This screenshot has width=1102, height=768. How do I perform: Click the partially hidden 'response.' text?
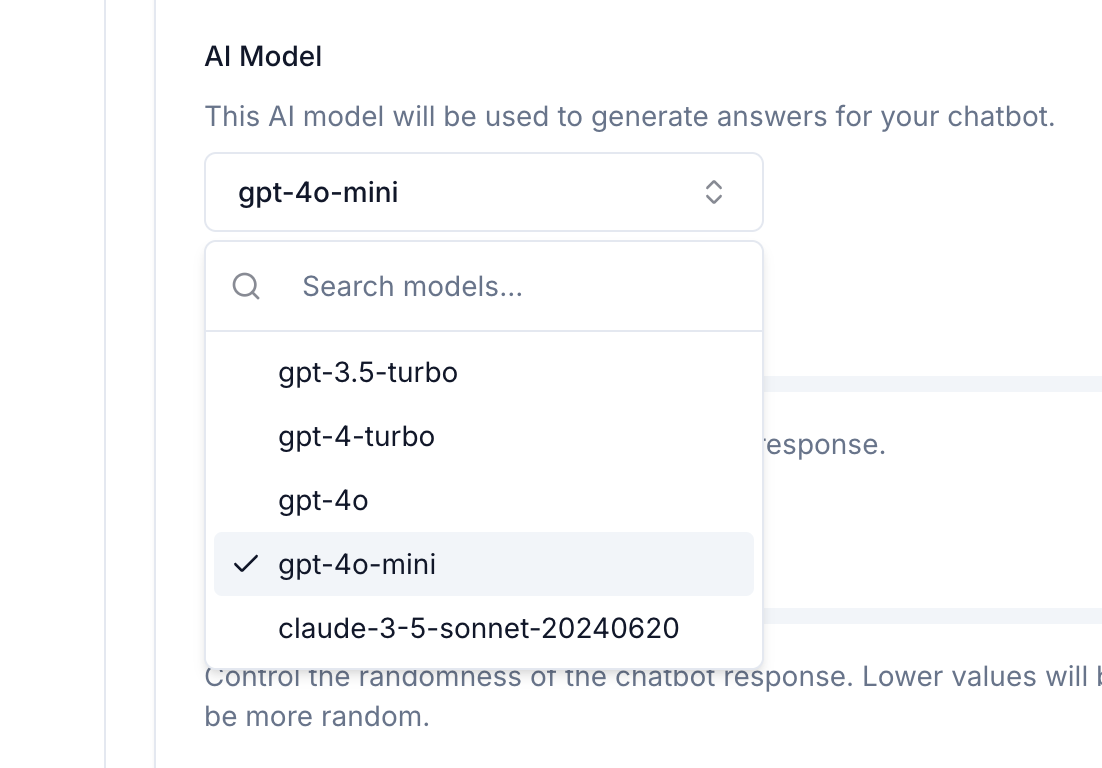825,444
